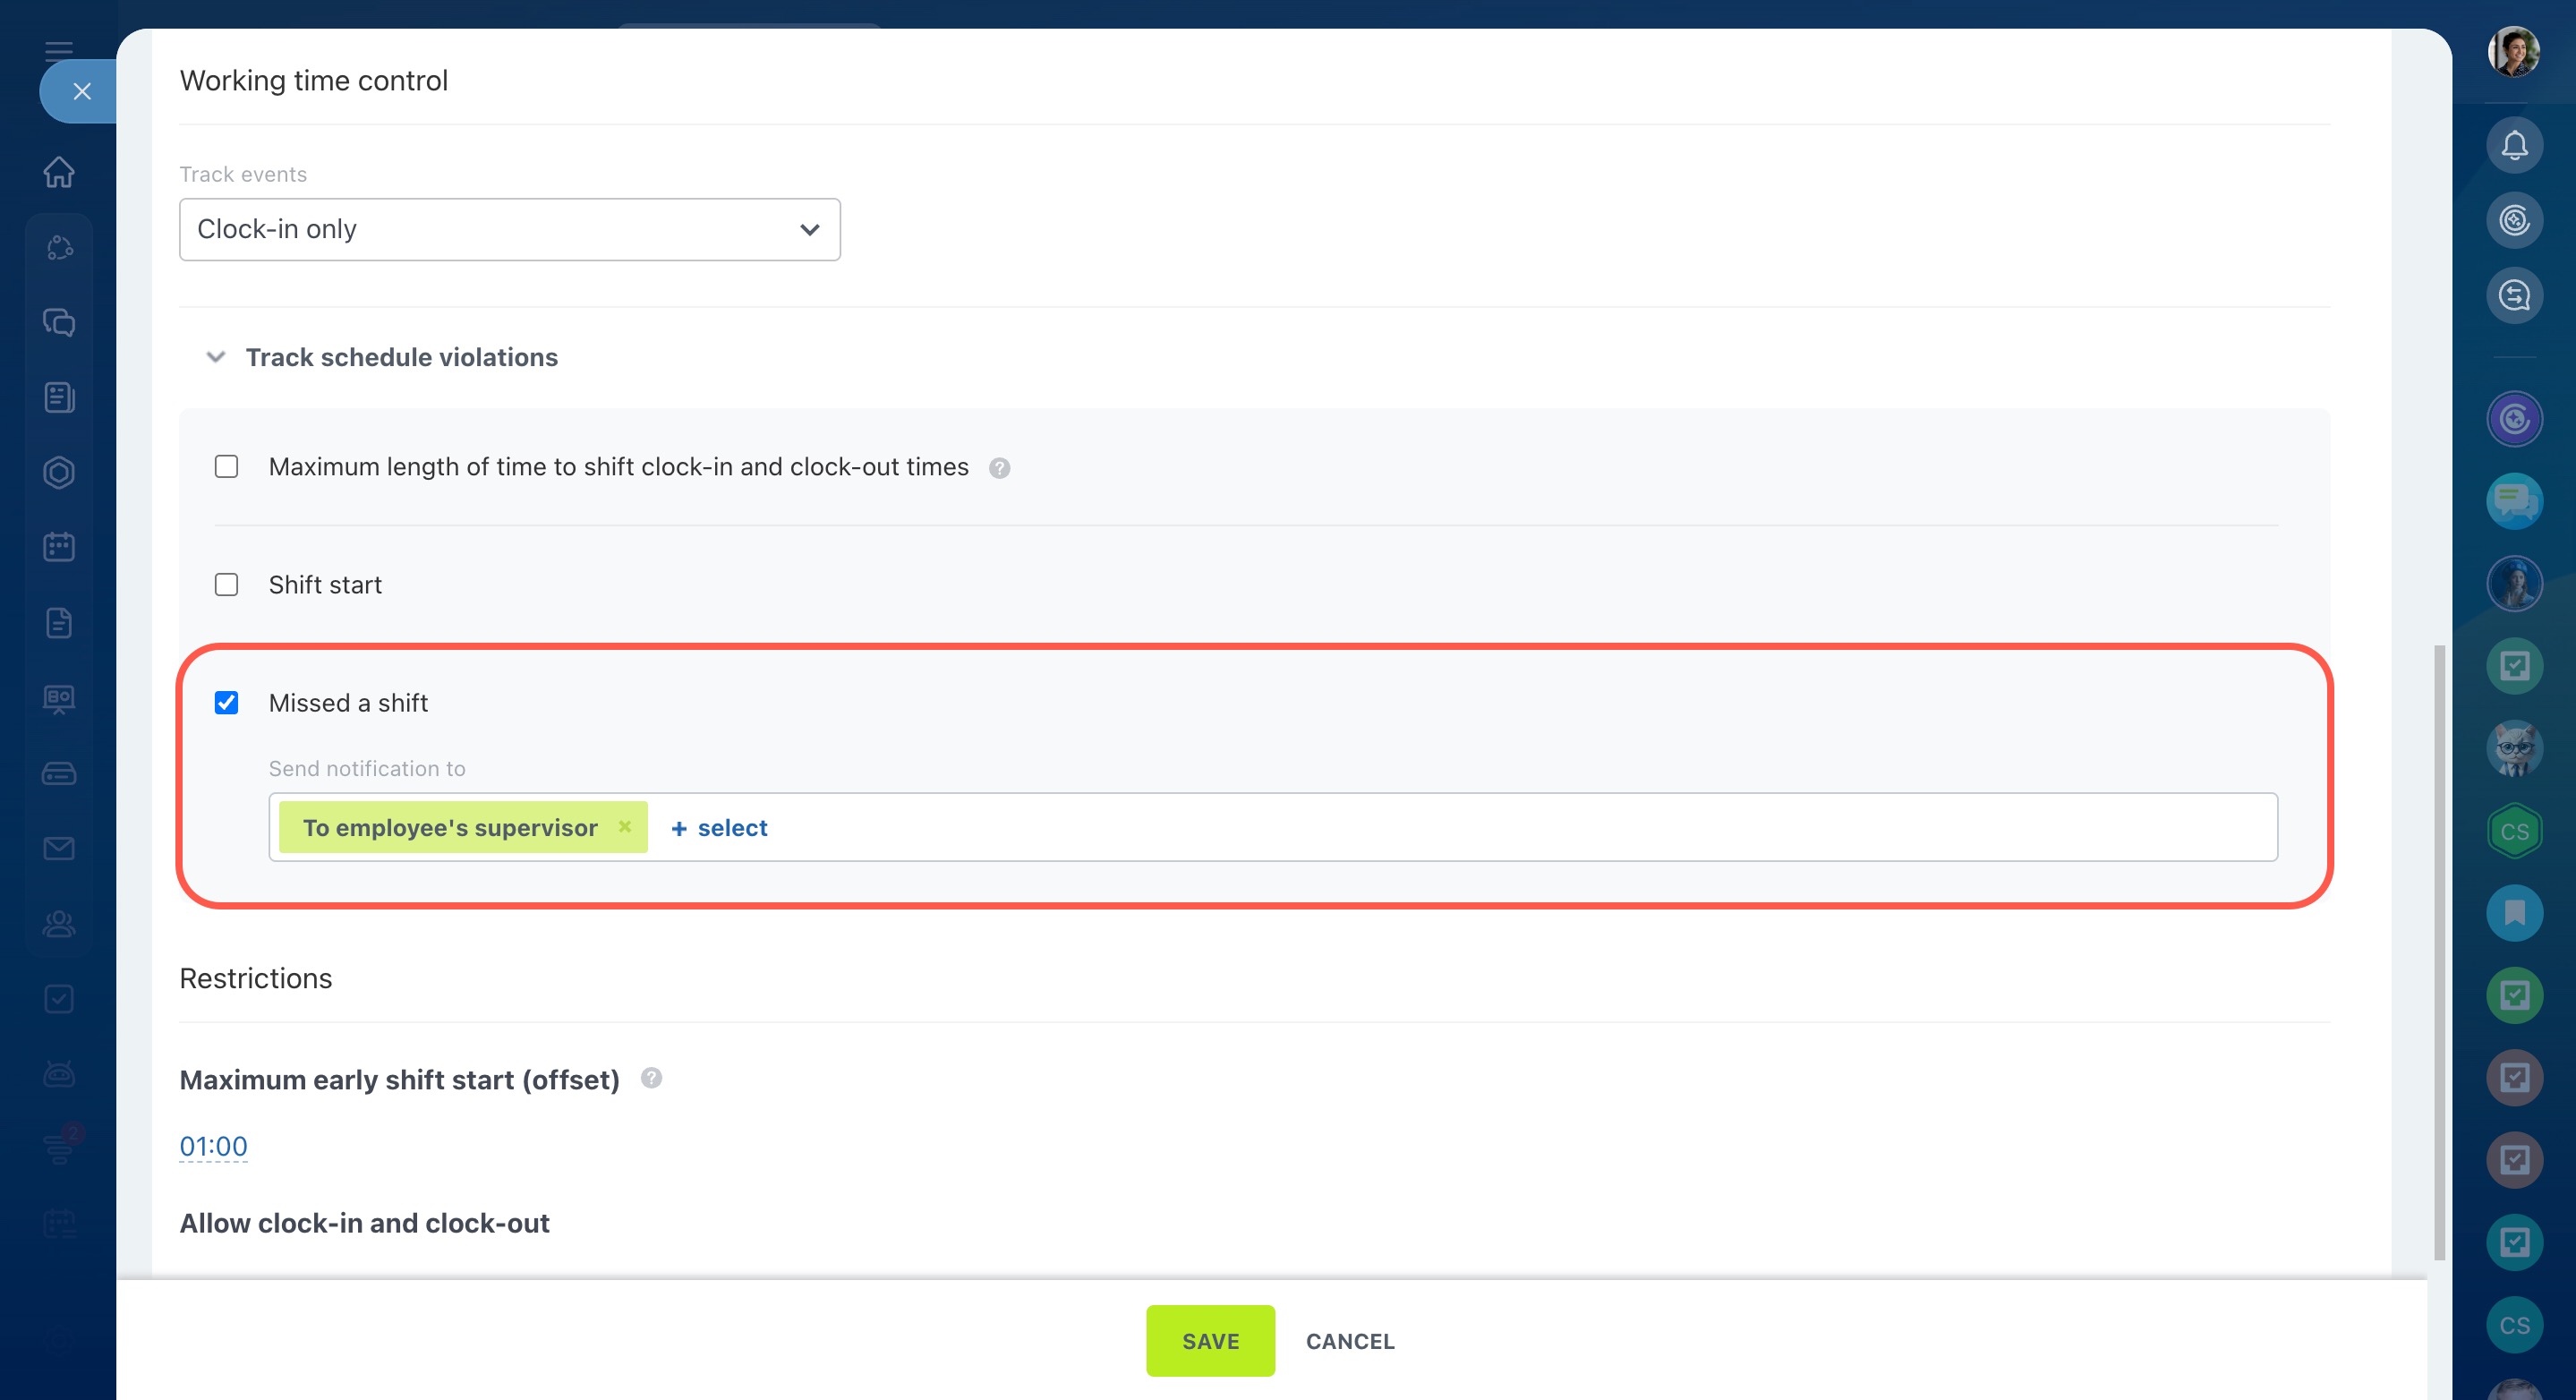2576x1400 pixels.
Task: Open the calendar icon in left sidebar
Action: point(59,547)
